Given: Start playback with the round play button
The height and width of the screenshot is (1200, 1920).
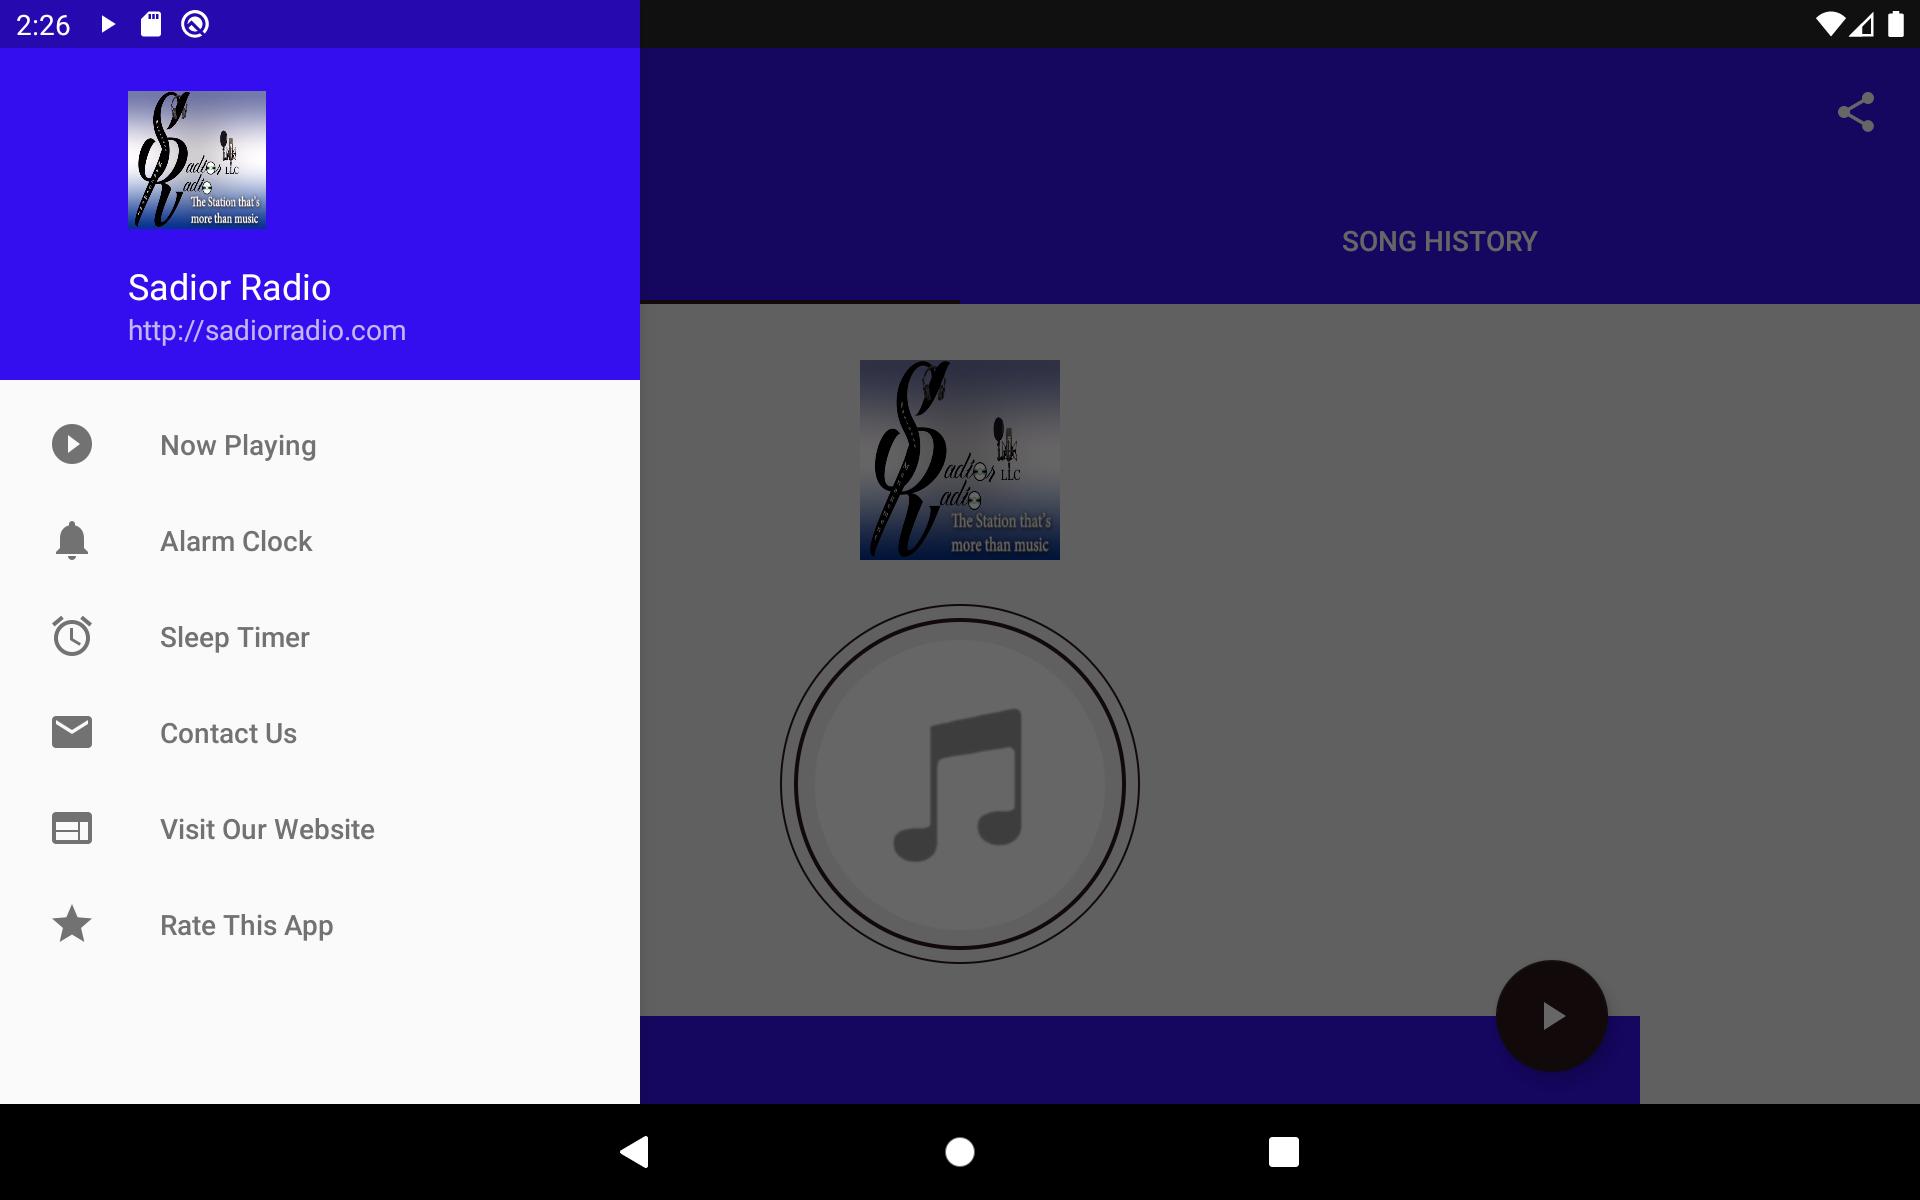Looking at the screenshot, I should pos(1552,1016).
